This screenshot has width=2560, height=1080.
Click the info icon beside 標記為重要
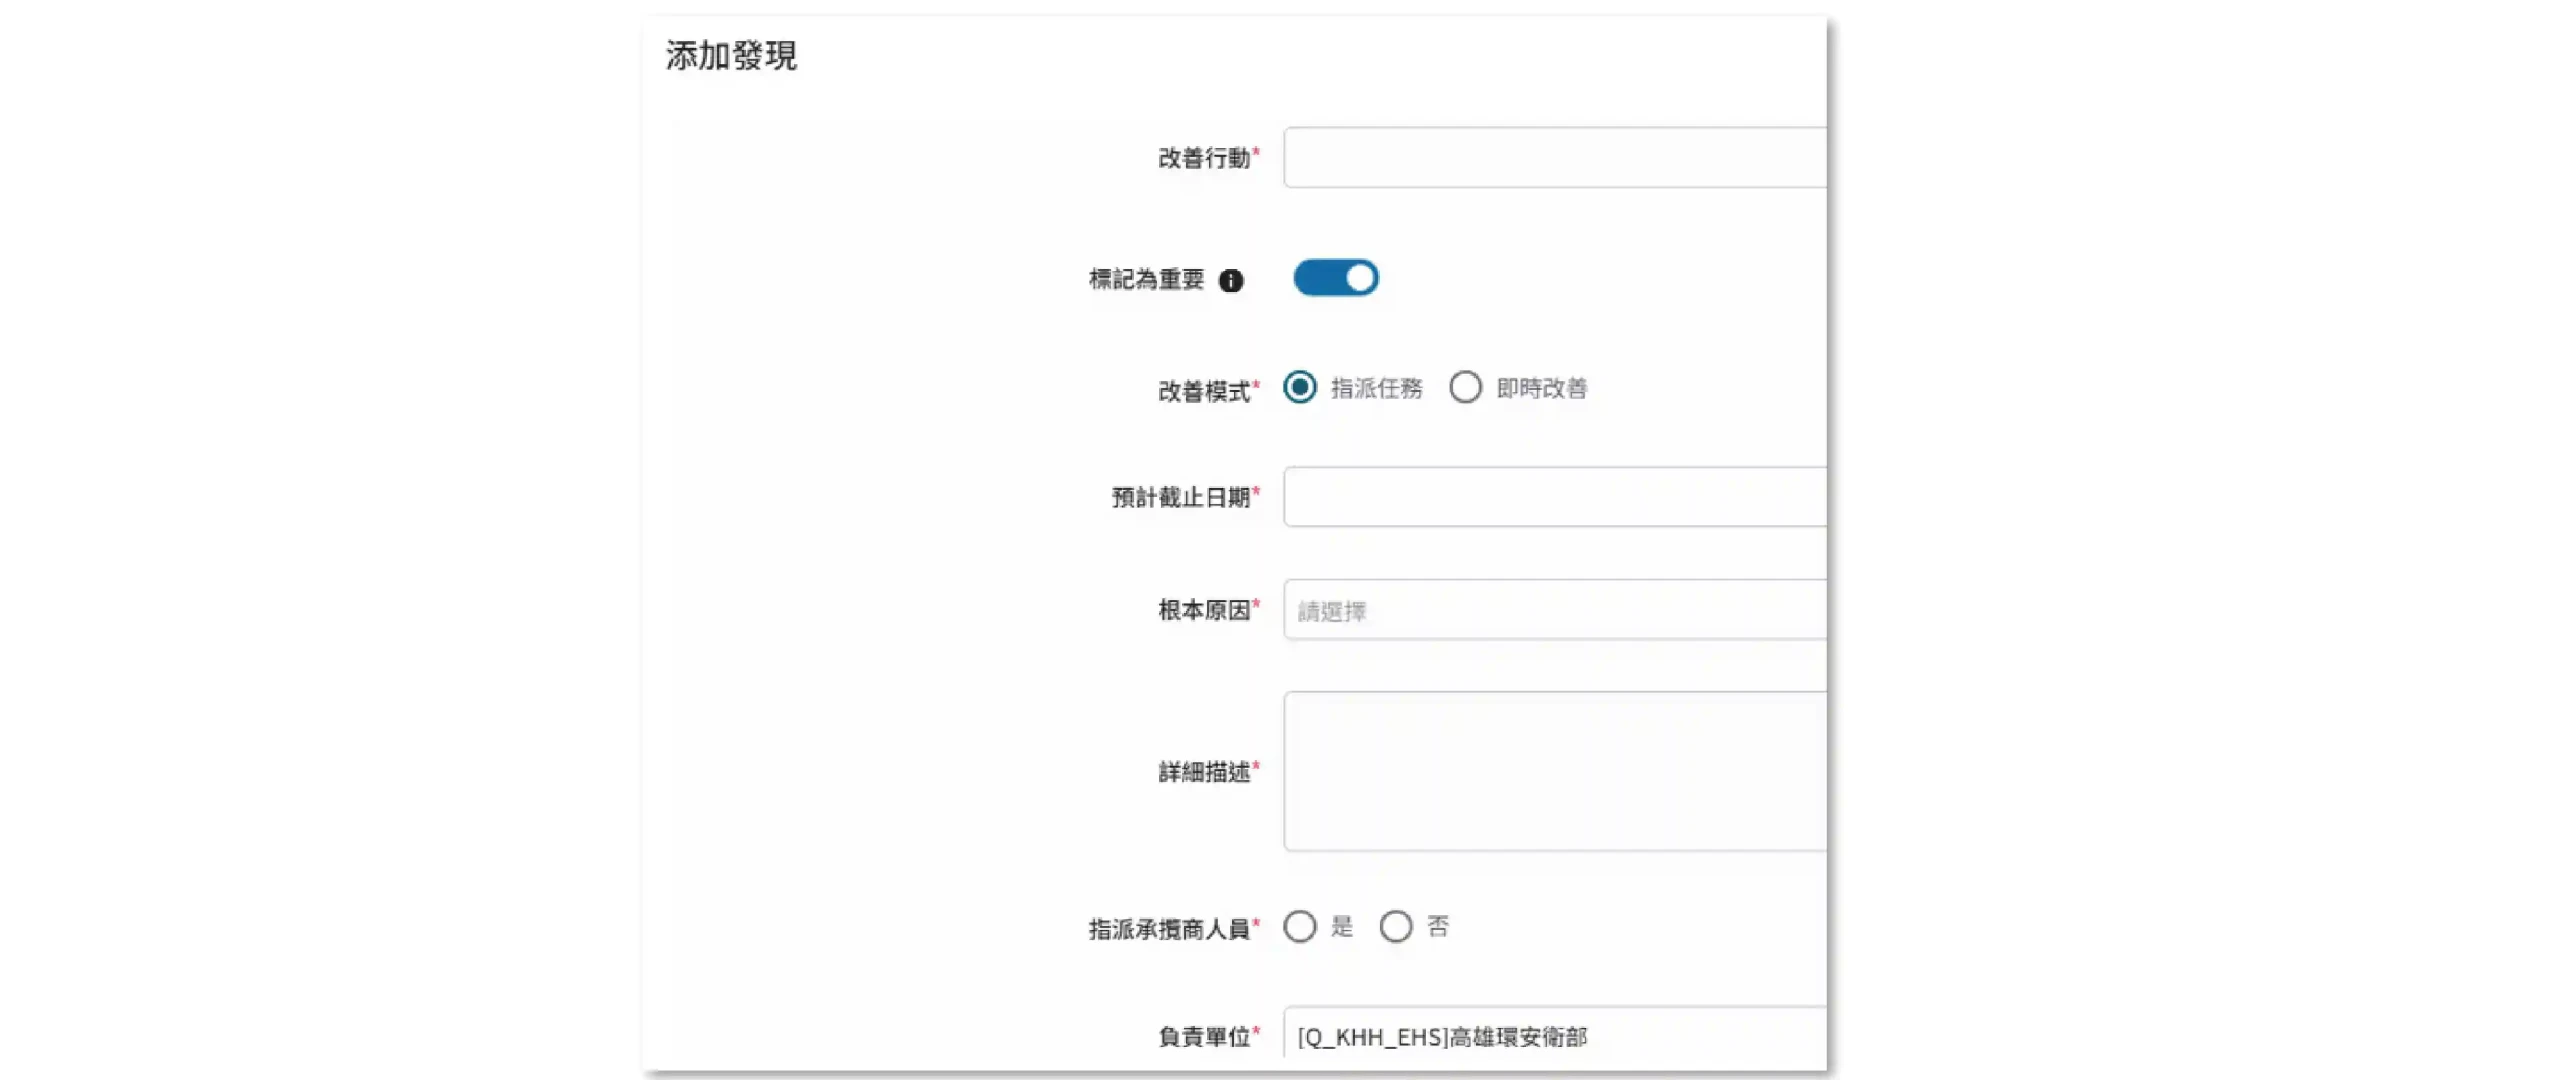1231,281
